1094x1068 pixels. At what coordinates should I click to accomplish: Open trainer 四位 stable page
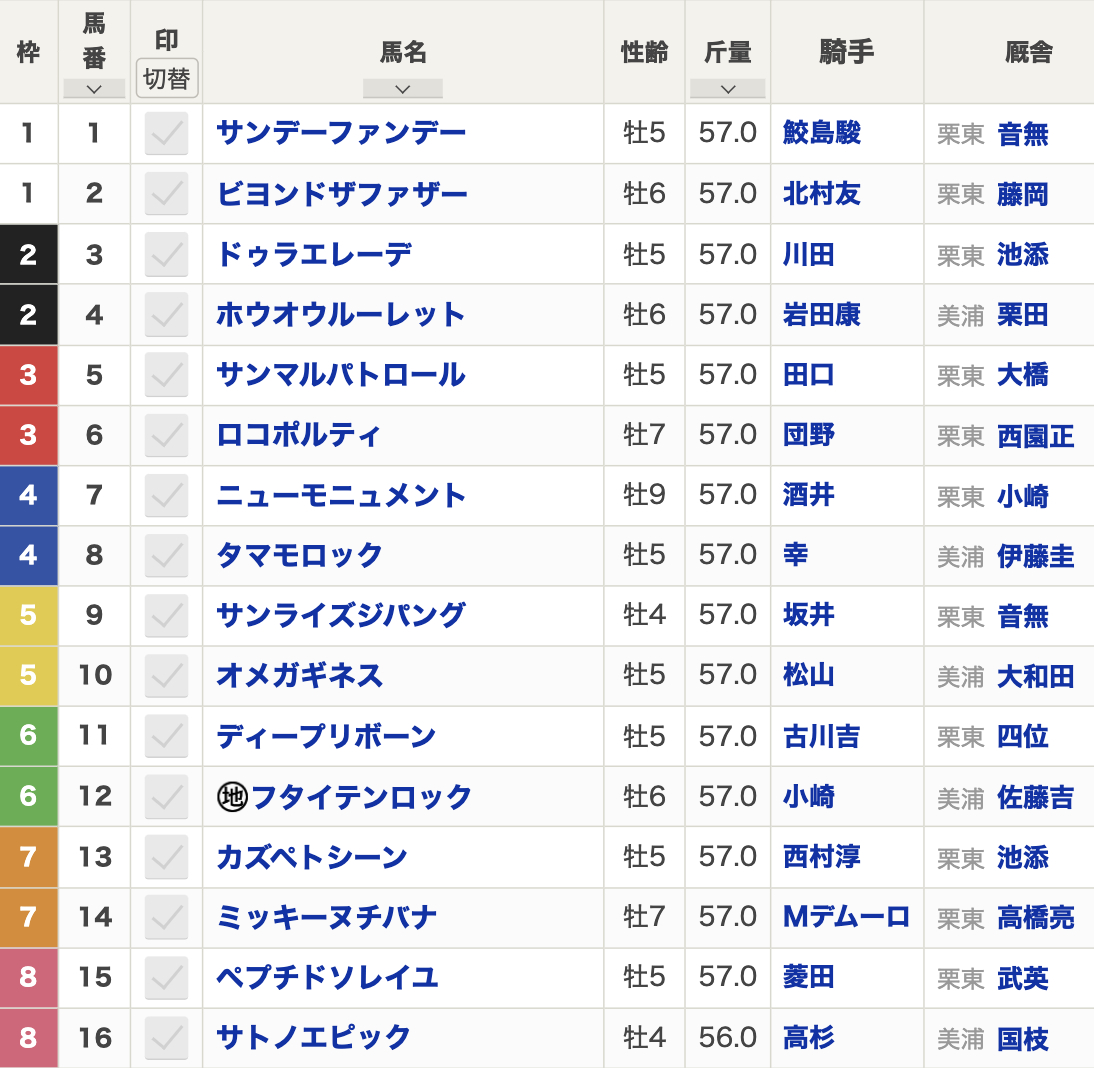pos(1023,736)
